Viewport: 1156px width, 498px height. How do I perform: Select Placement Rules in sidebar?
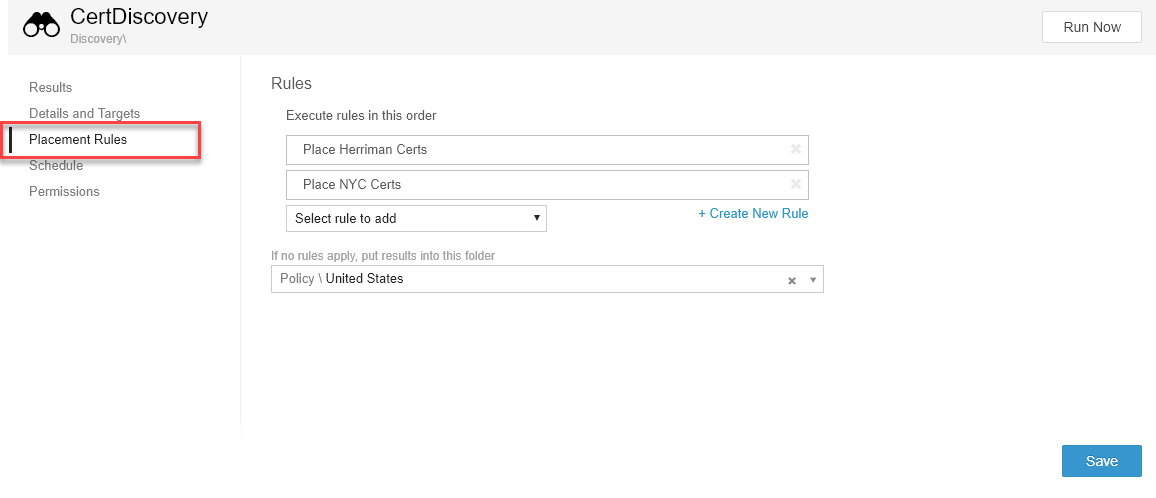click(78, 139)
